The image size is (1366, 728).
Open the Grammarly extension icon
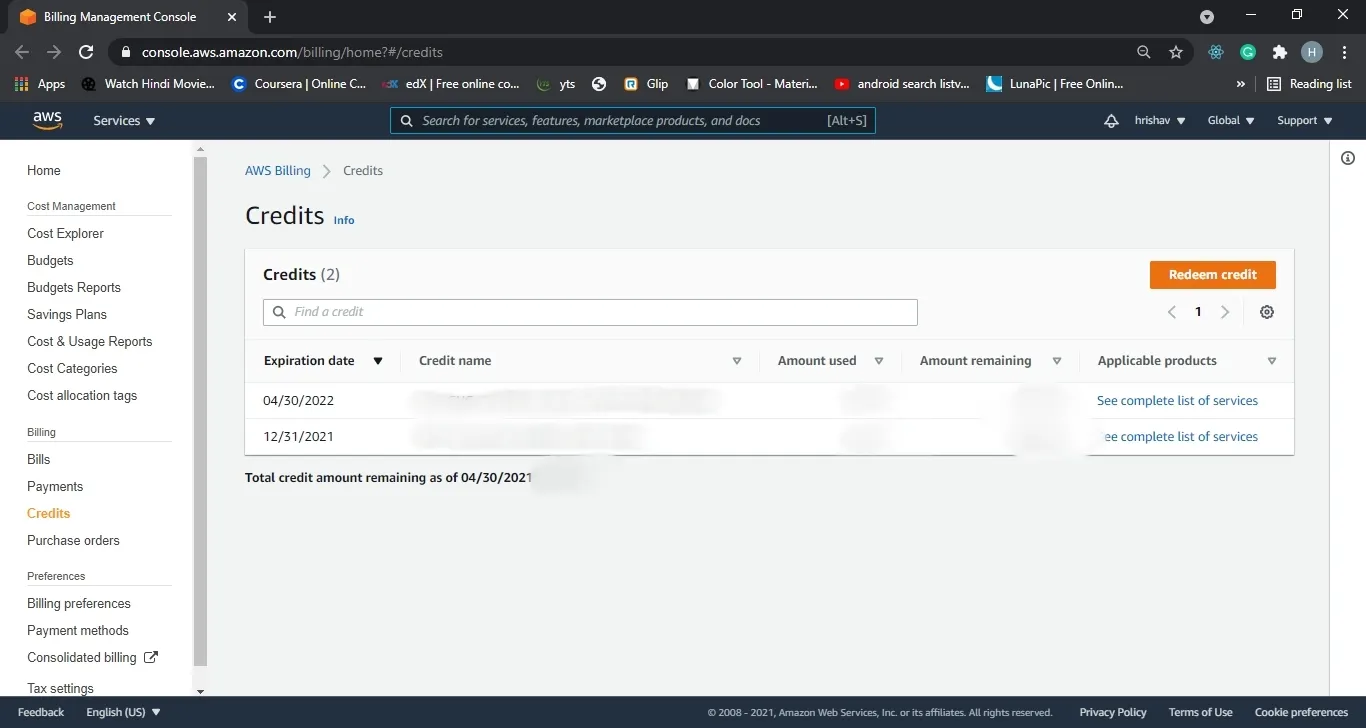click(1247, 52)
